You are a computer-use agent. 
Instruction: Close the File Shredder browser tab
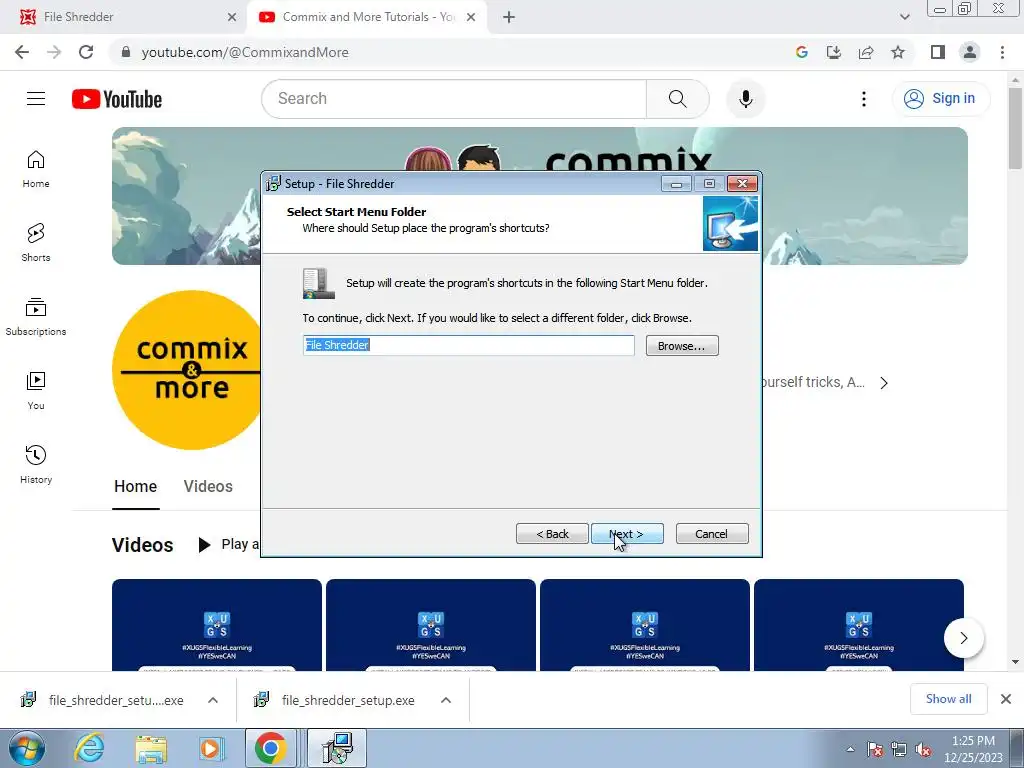pyautogui.click(x=232, y=17)
